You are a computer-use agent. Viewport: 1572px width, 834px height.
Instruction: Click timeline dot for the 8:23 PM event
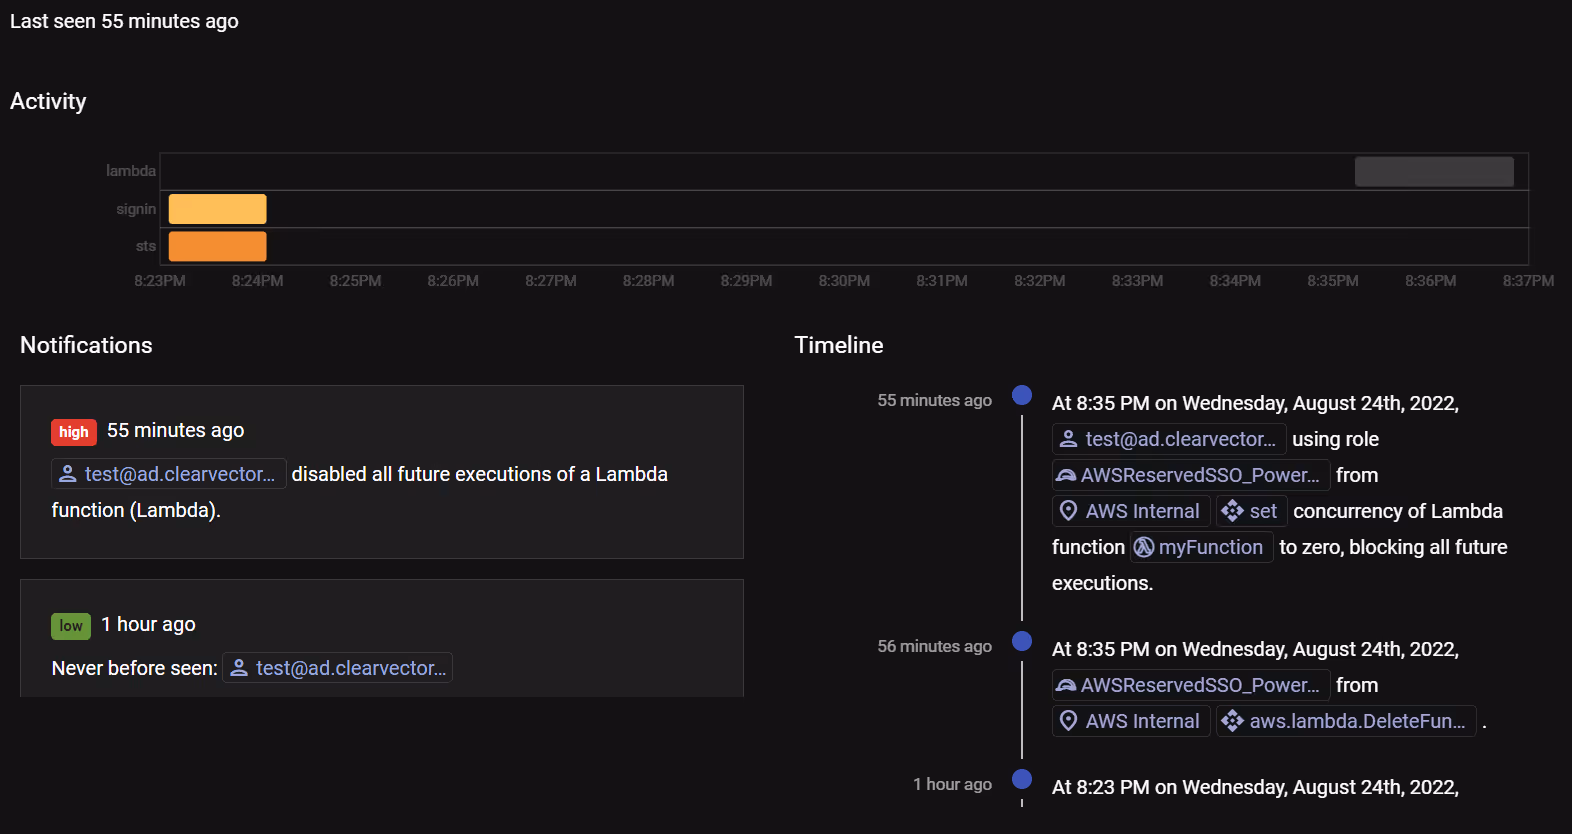coord(1022,779)
